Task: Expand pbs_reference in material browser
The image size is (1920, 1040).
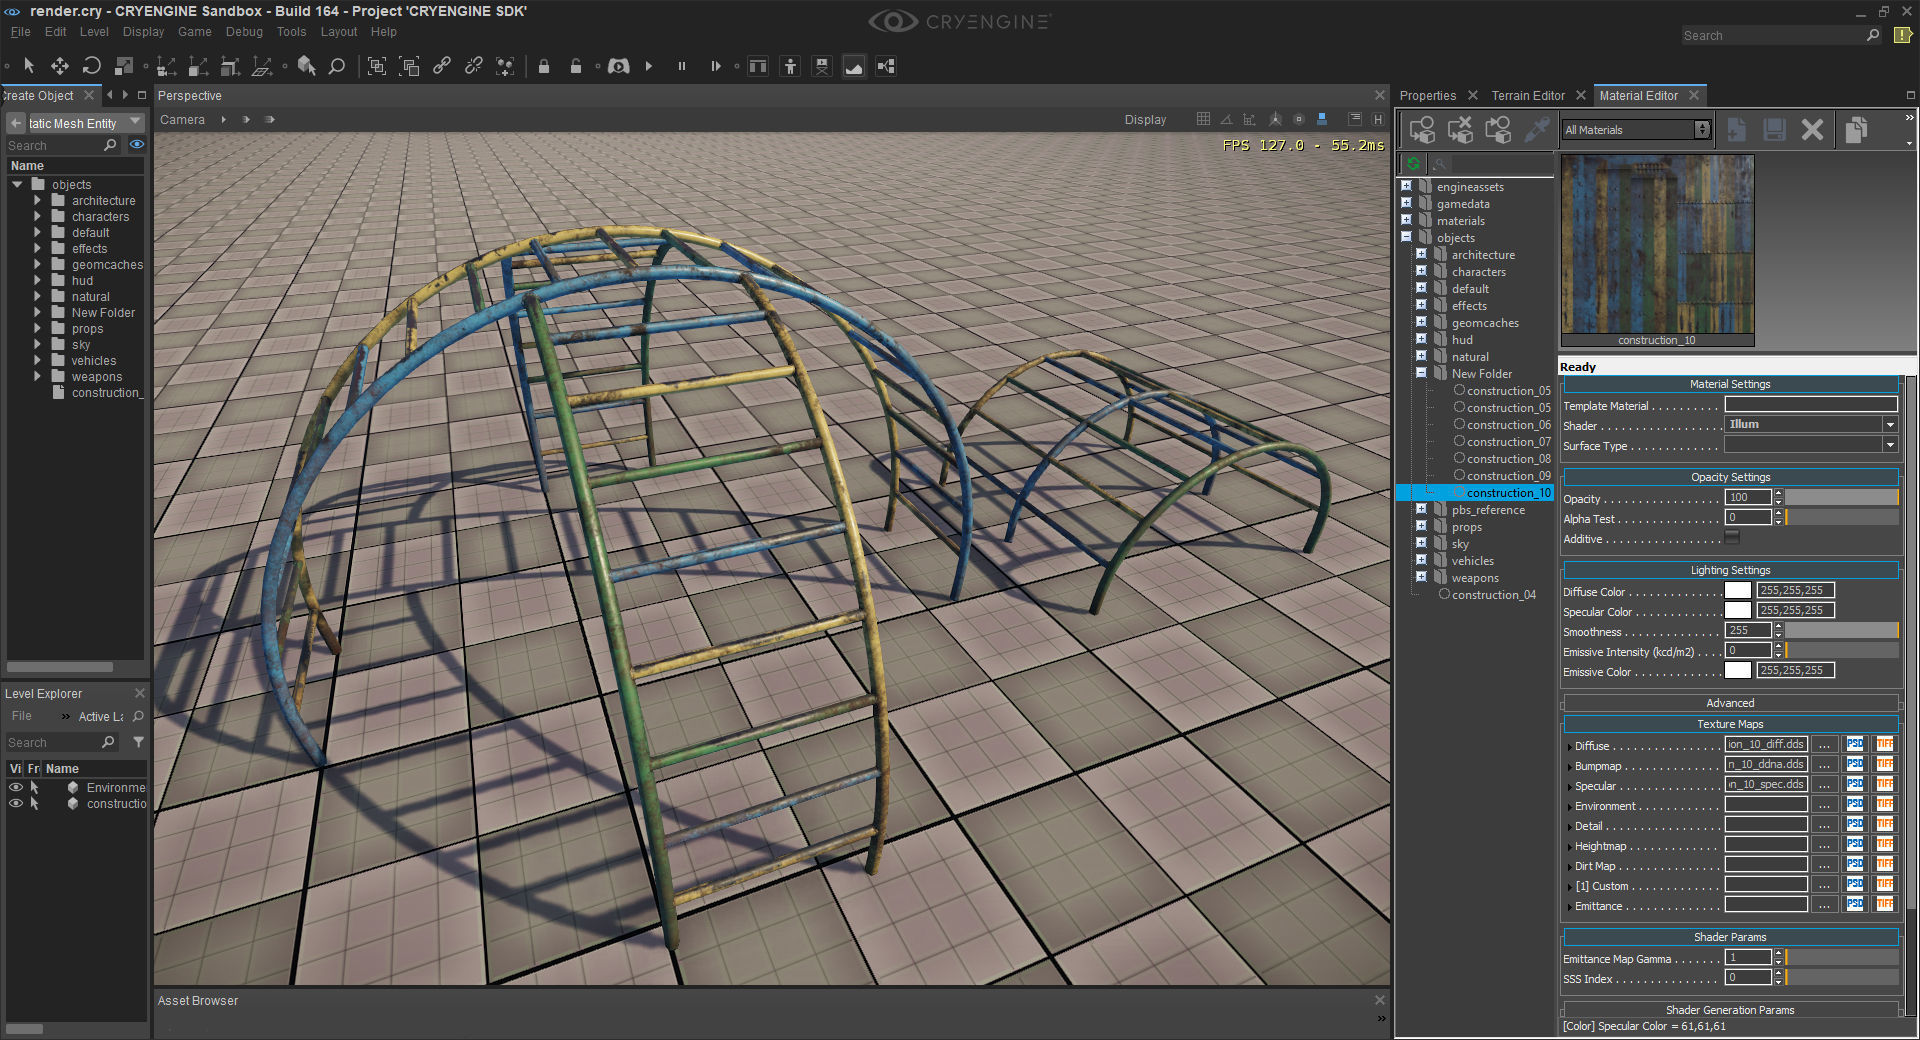Action: click(1421, 509)
